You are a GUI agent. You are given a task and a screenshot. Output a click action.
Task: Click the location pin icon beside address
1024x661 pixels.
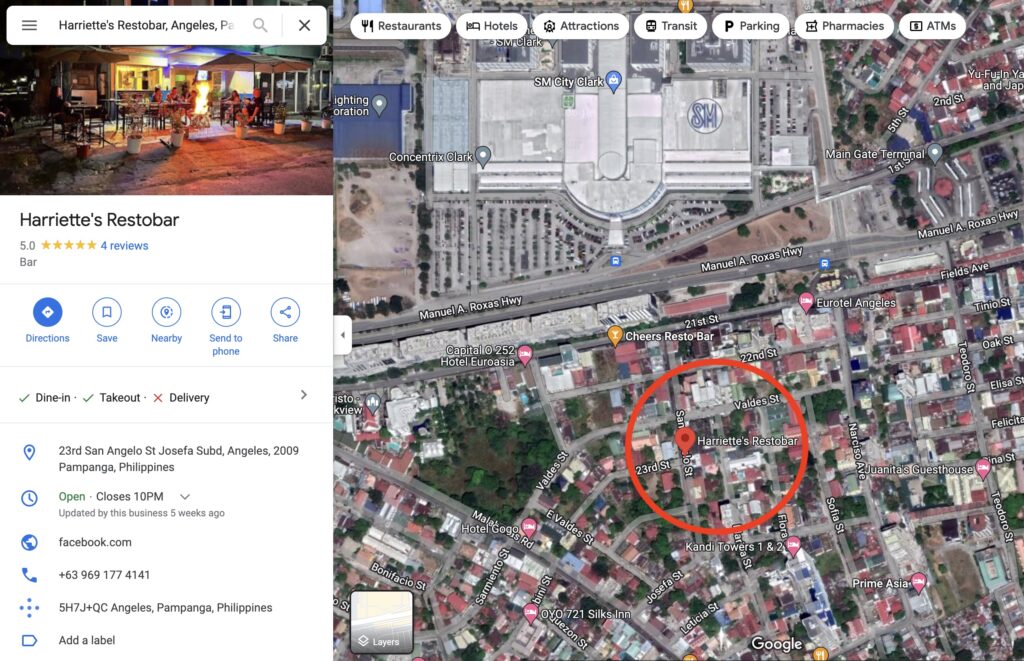(x=29, y=452)
